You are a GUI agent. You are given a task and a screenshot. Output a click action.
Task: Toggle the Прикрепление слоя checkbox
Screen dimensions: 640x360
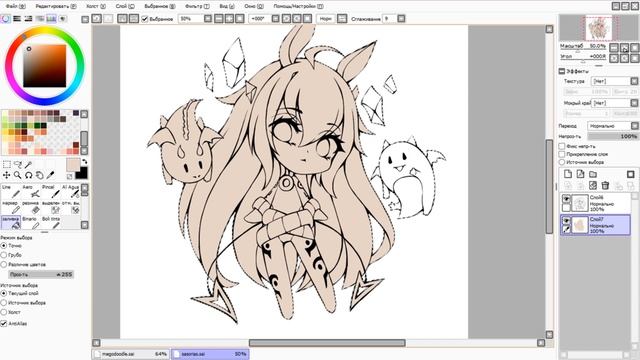coord(562,154)
